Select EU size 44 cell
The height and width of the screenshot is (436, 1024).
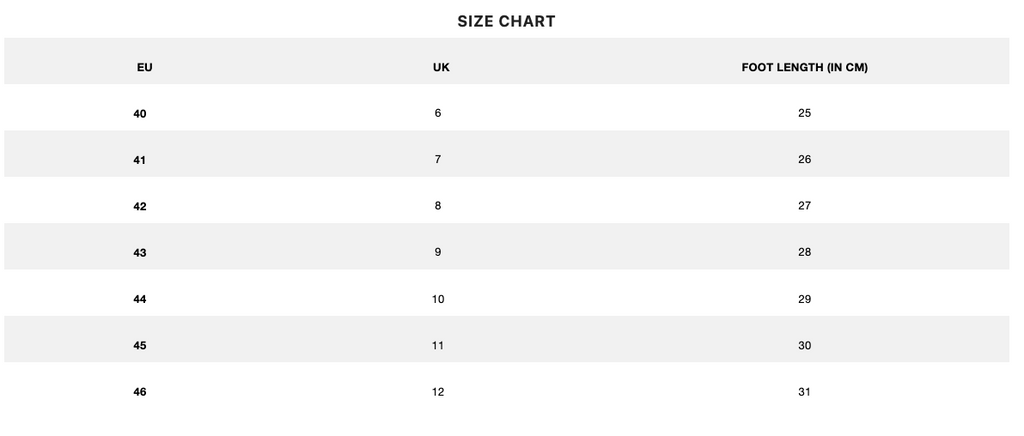click(140, 299)
